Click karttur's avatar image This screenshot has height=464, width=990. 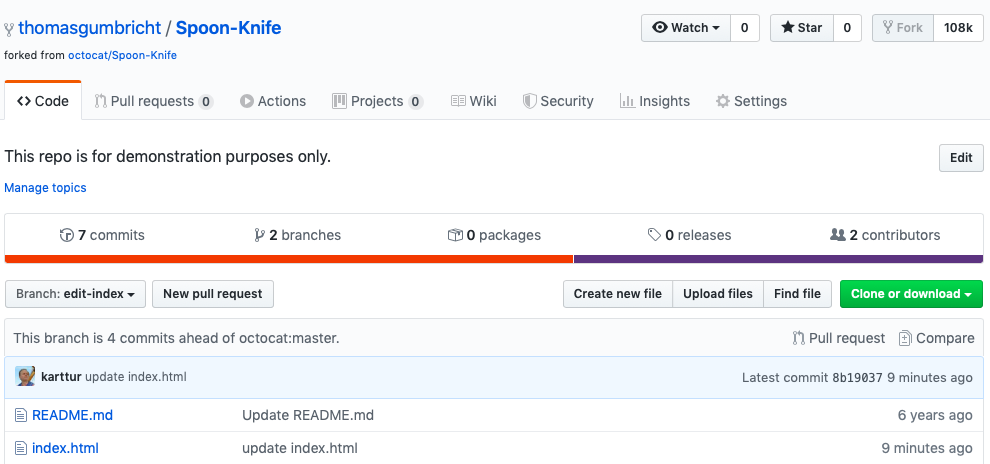(x=25, y=377)
